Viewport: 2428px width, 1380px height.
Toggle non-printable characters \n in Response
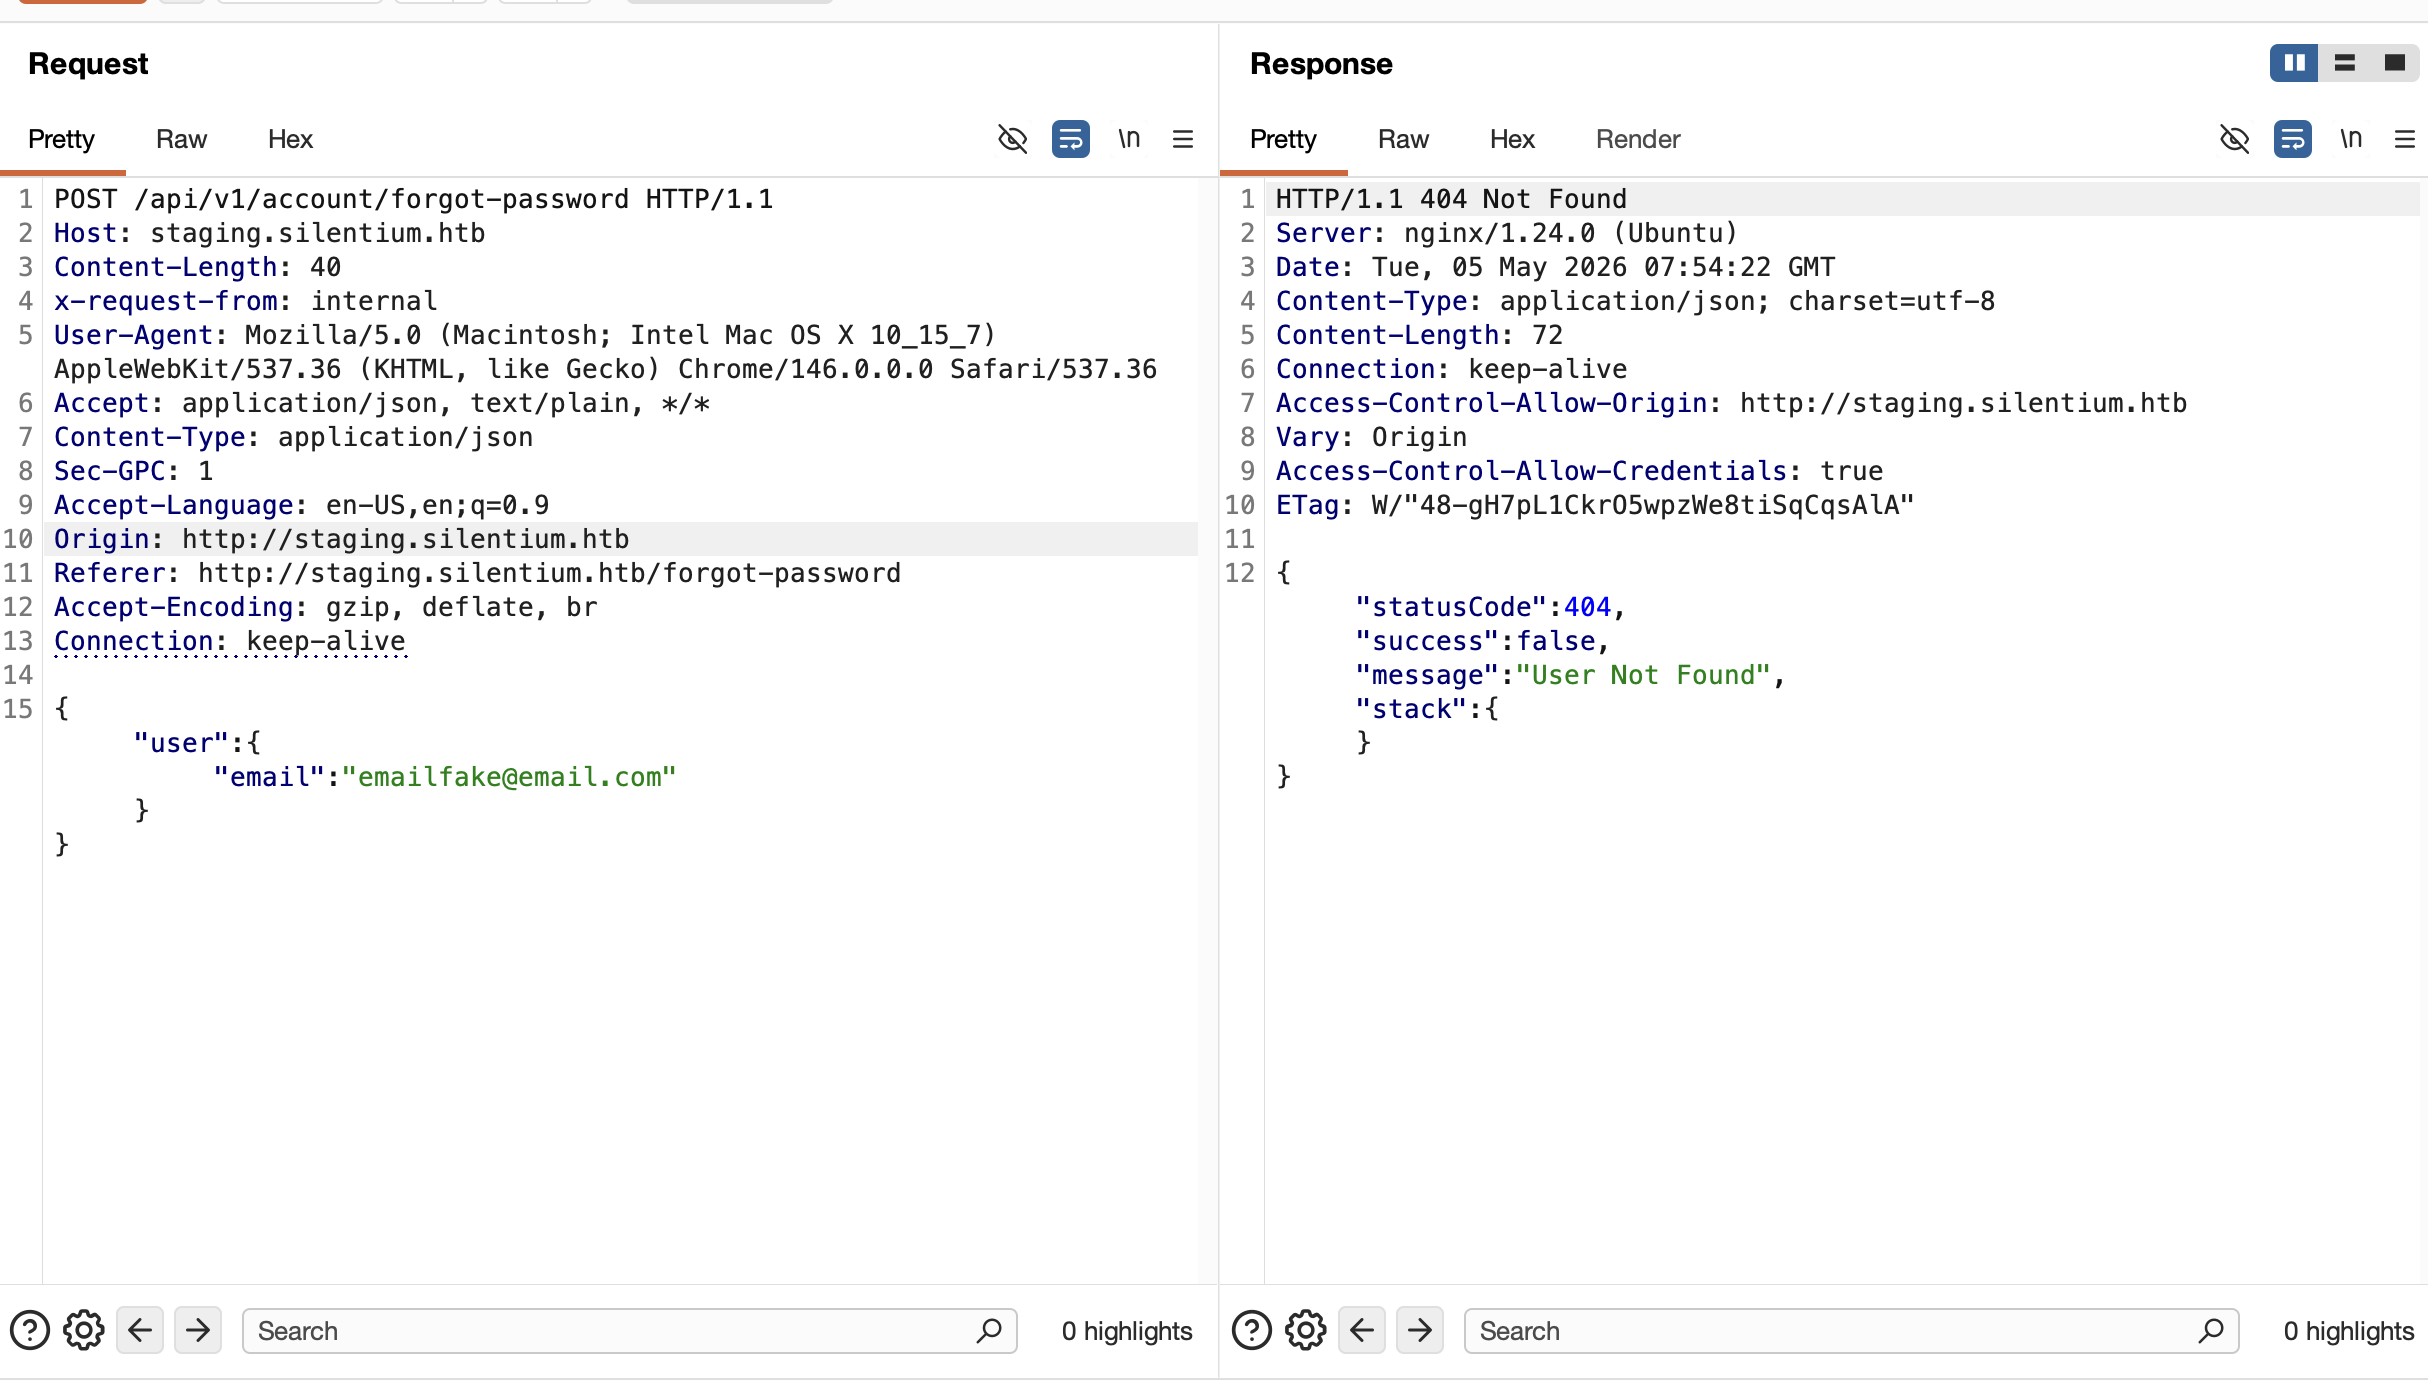click(x=2351, y=139)
